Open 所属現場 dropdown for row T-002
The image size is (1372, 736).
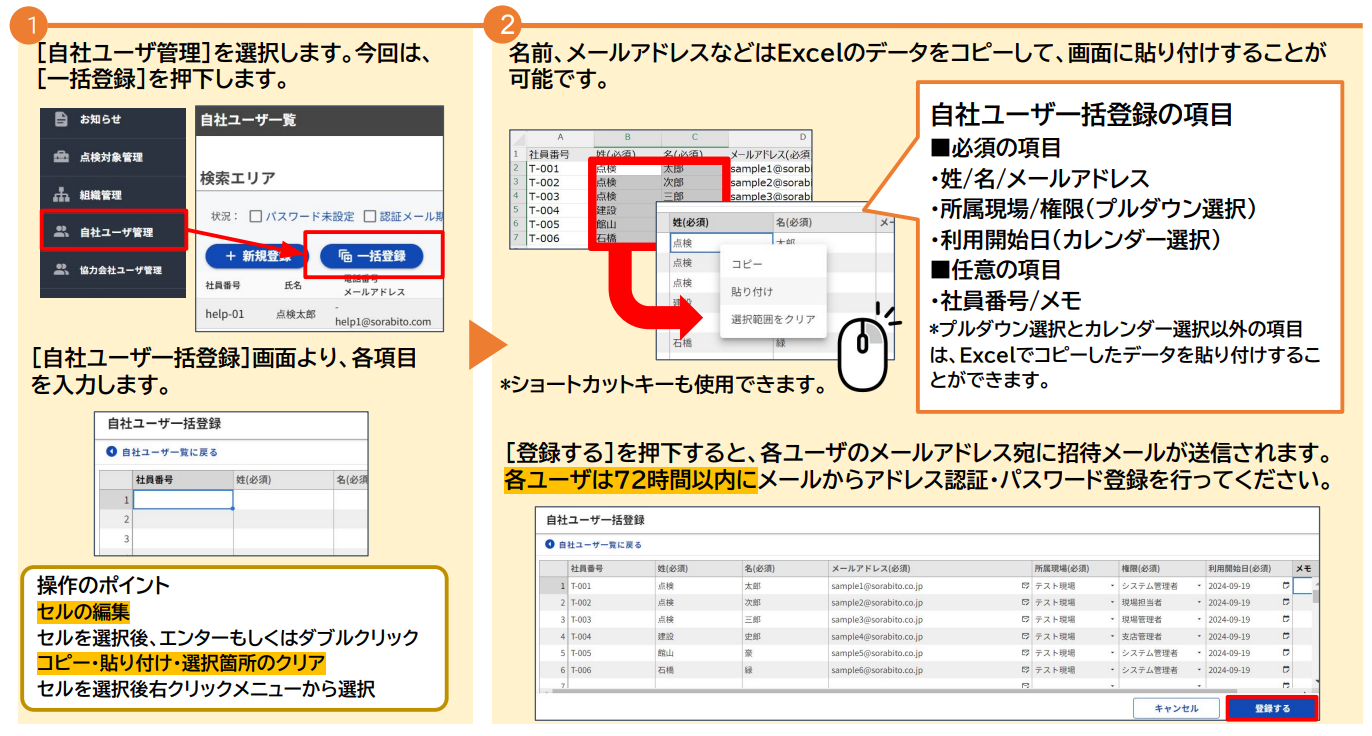point(1112,603)
